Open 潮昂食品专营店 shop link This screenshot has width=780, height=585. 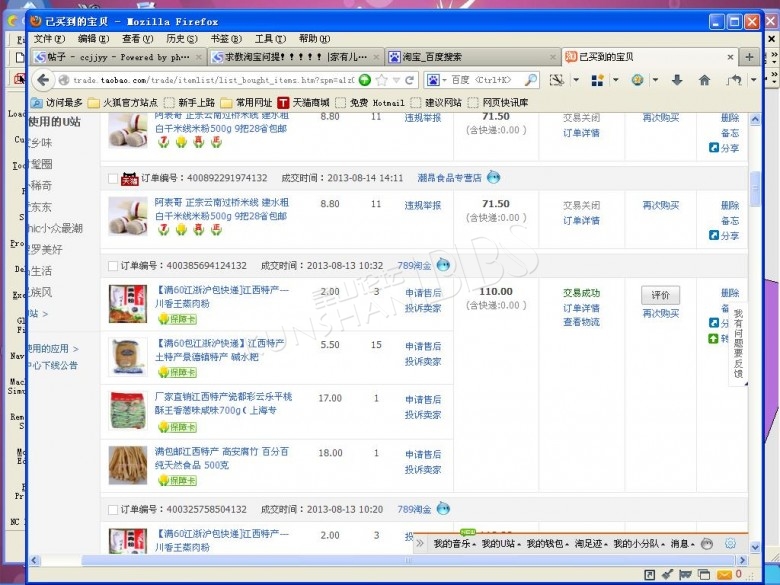point(449,178)
